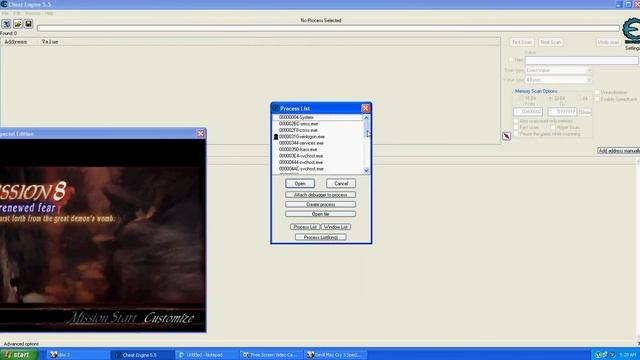Switch to Cheat Engine 5.5 taskbar item
This screenshot has width=640, height=360.
(142, 355)
